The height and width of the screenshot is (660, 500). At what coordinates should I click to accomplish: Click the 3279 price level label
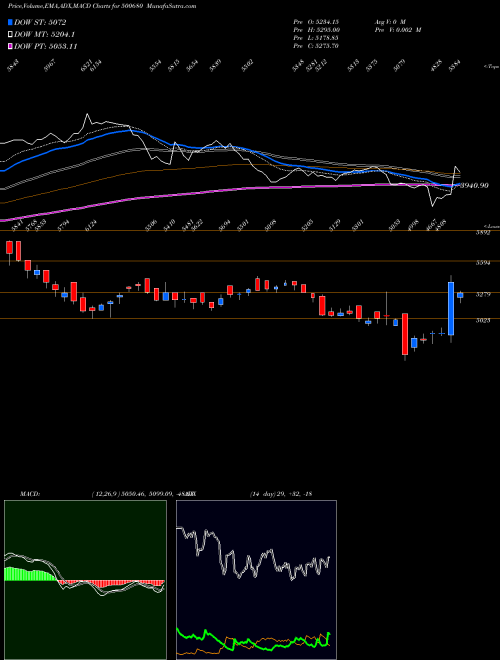(483, 295)
